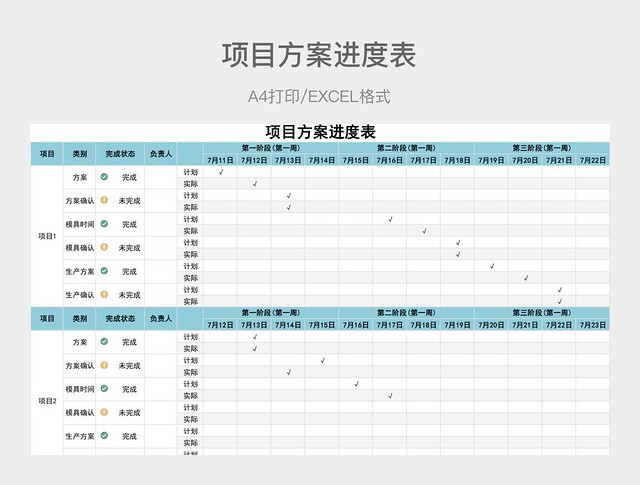Select the 项目2 merged cell
The height and width of the screenshot is (485, 640).
(47, 393)
